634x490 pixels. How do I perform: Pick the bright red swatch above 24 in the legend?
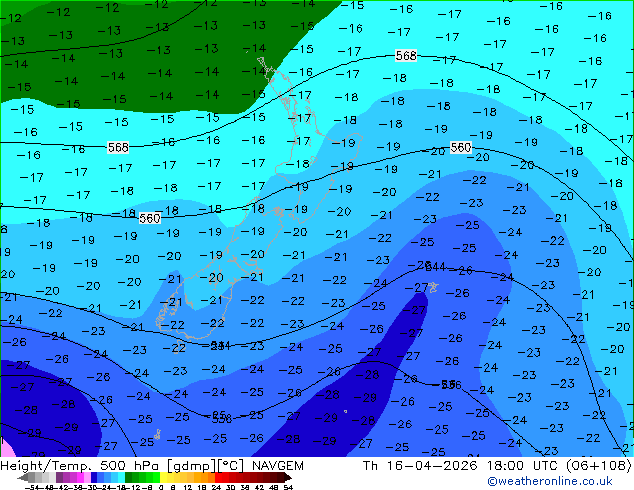(218, 477)
